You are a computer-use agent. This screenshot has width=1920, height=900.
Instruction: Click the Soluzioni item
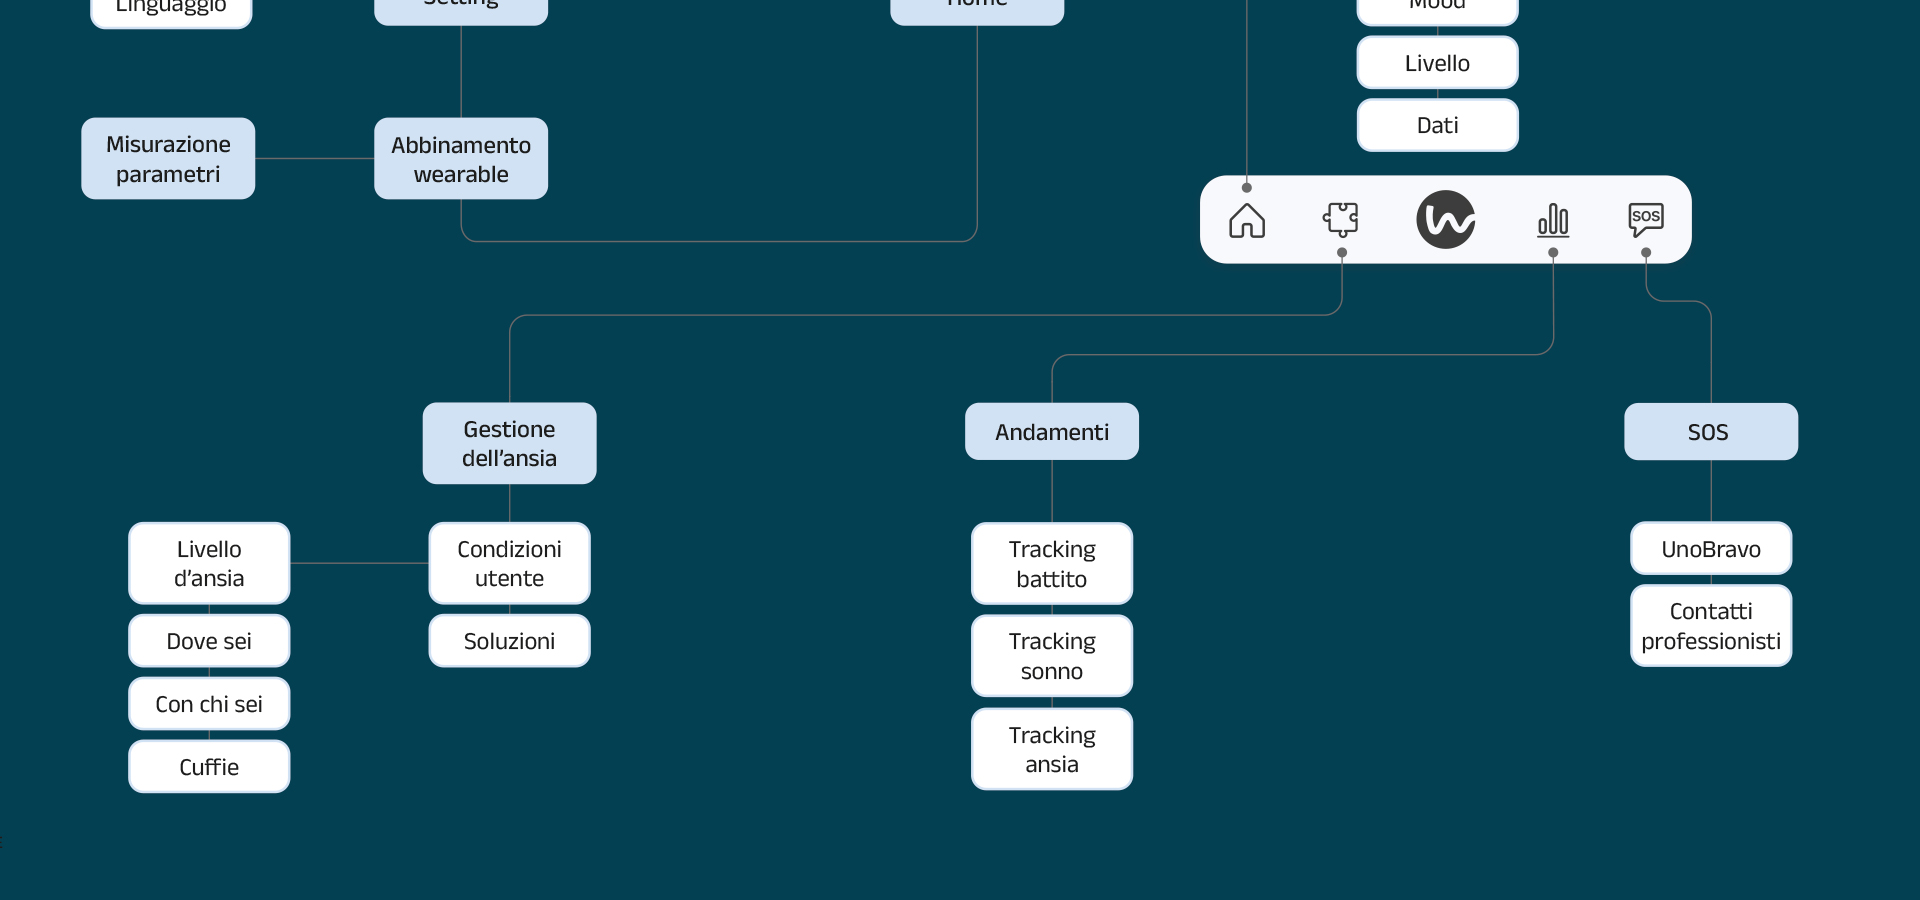click(509, 641)
